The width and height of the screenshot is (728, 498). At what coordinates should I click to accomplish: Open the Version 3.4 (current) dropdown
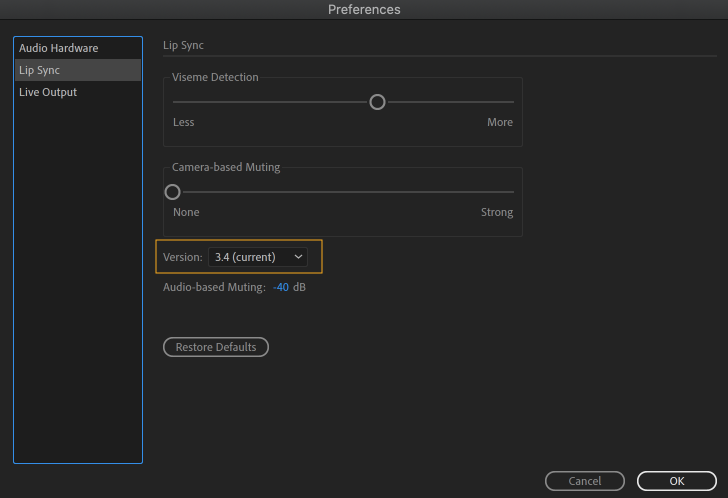point(257,257)
